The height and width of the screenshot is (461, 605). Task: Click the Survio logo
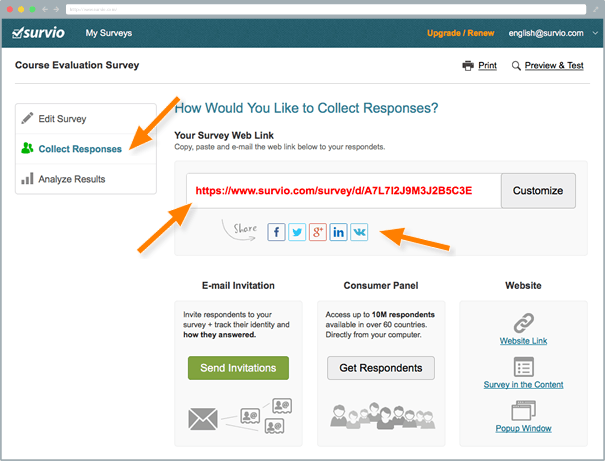point(40,33)
